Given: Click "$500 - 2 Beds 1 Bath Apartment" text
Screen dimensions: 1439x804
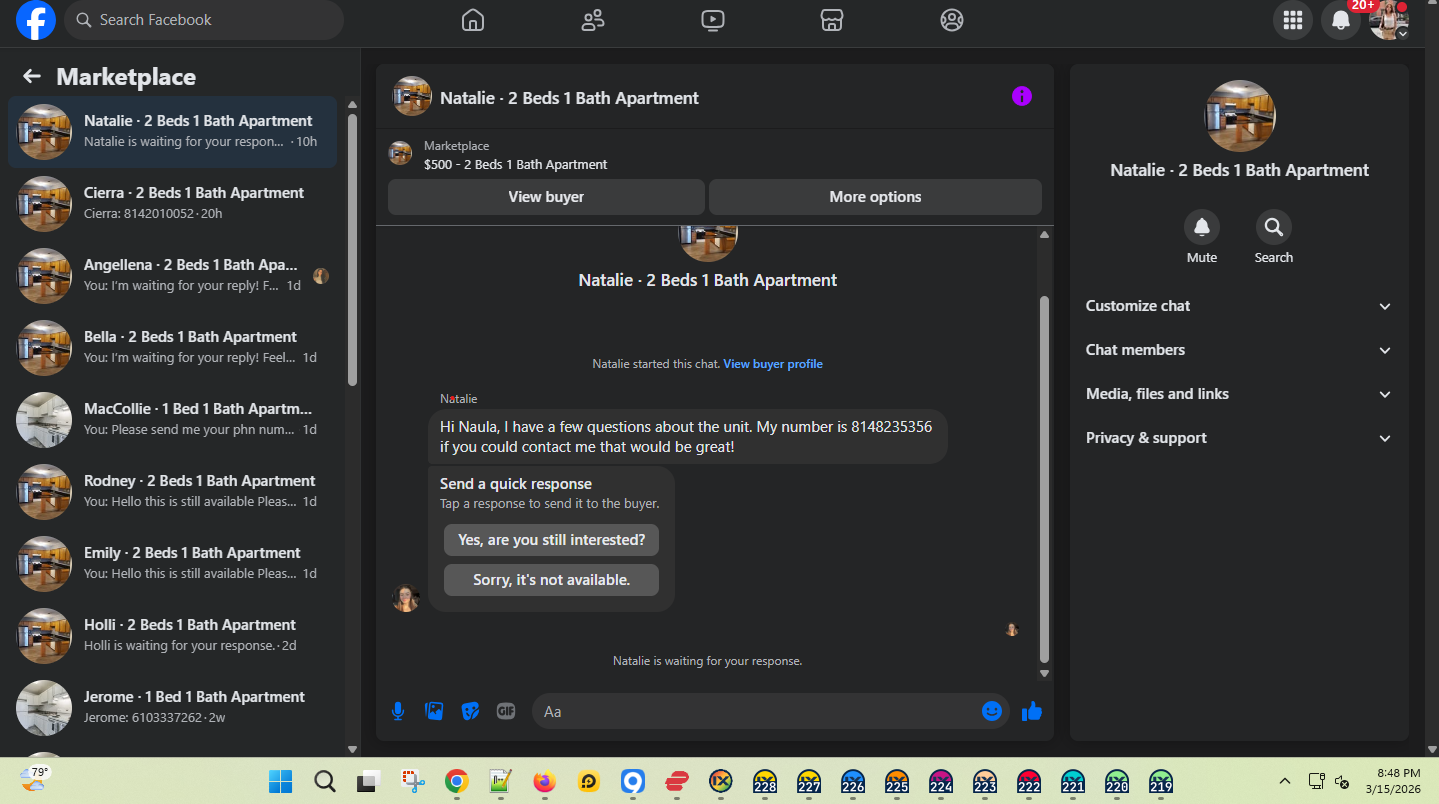Looking at the screenshot, I should [x=516, y=165].
